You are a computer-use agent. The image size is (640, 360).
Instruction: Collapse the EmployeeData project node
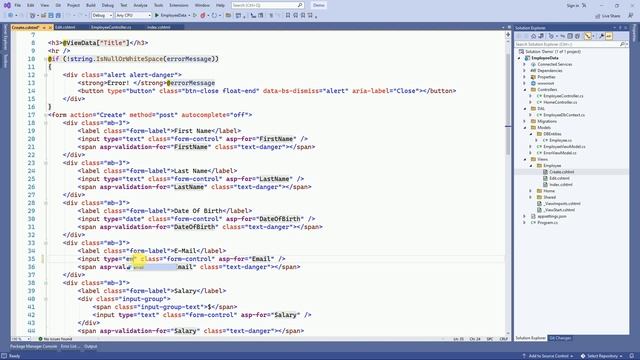point(520,58)
